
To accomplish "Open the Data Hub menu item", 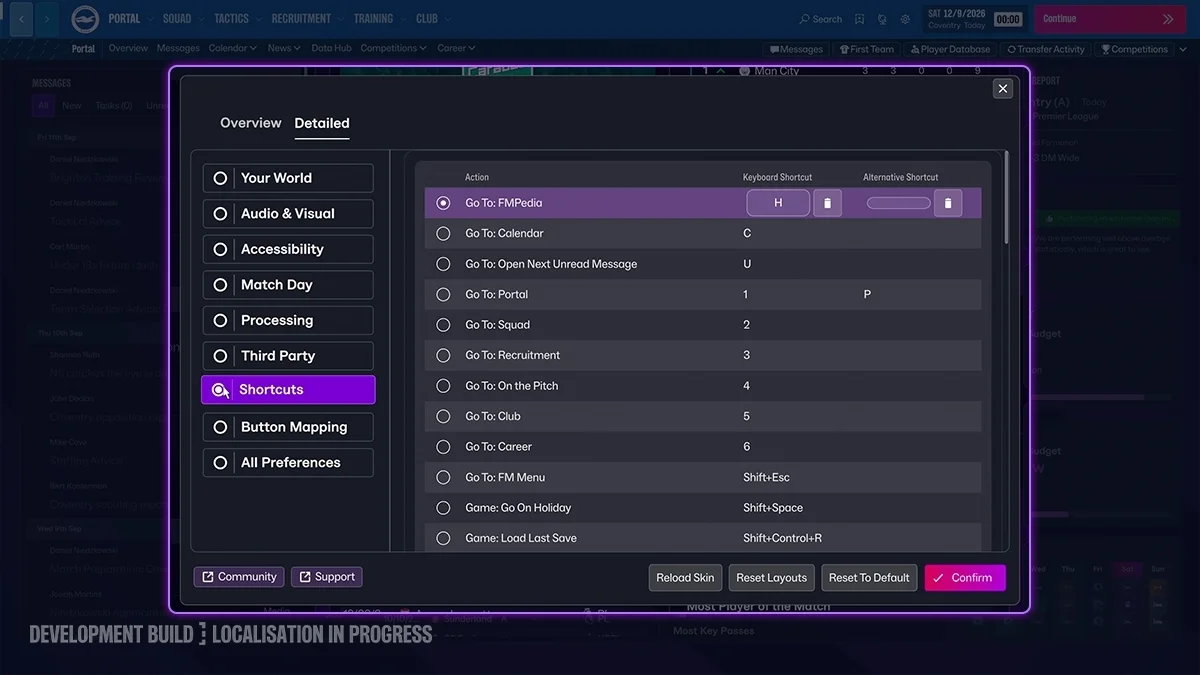I will (x=331, y=48).
